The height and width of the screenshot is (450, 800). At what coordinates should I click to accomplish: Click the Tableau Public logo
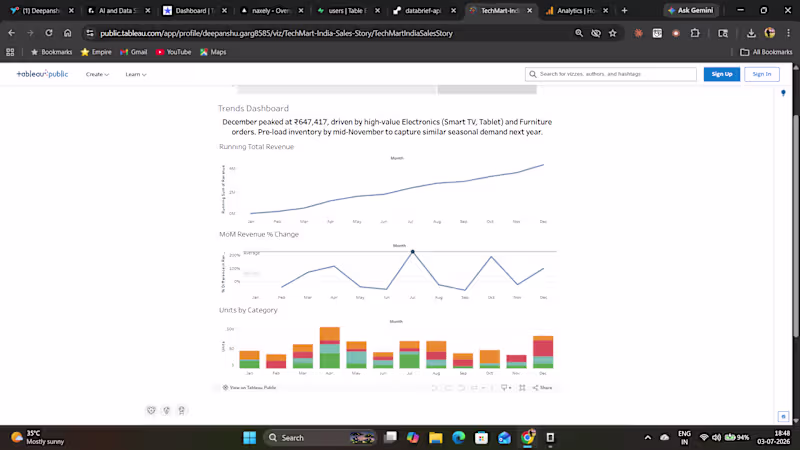42,74
